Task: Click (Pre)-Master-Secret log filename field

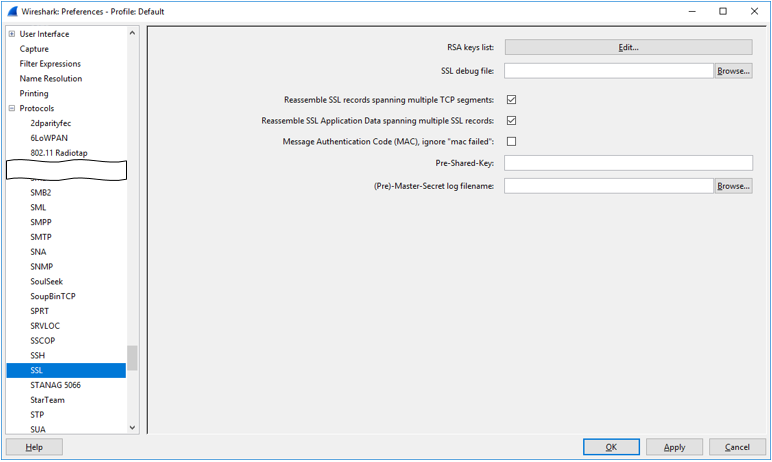Action: (609, 186)
